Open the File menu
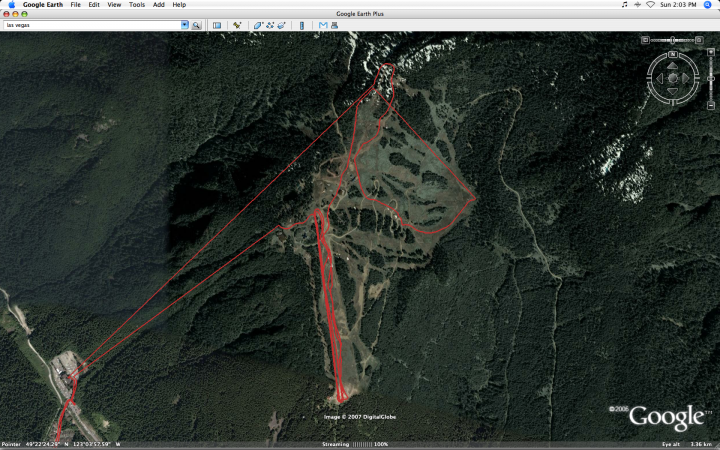720x450 pixels. point(75,5)
